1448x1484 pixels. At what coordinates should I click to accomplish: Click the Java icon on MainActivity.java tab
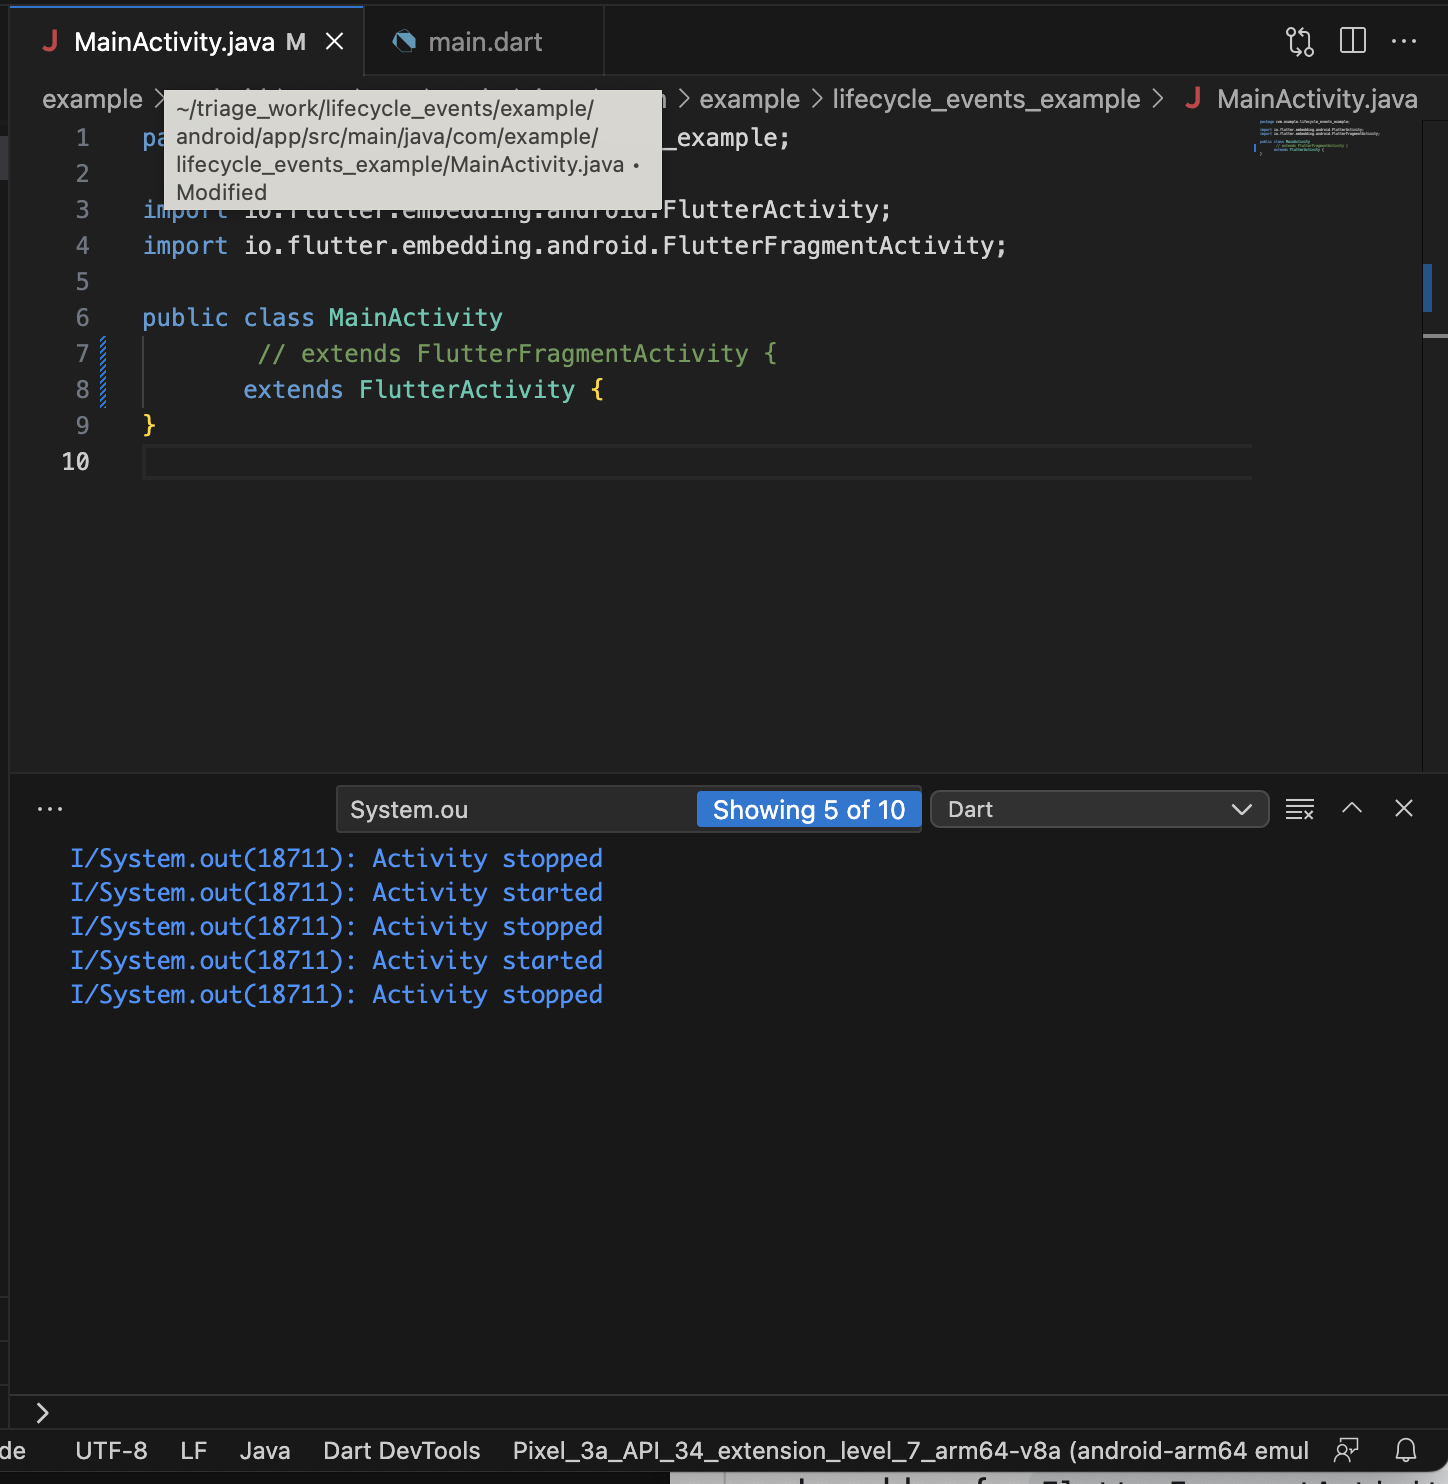point(50,42)
